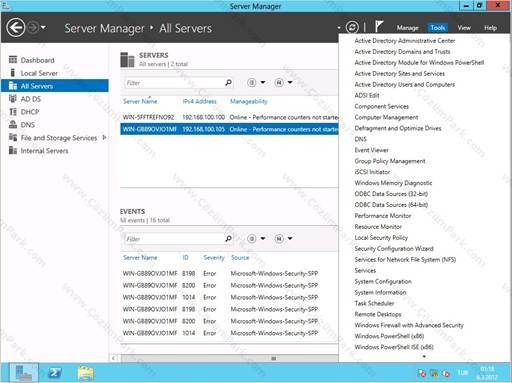Viewport: 512px width, 383px height.
Task: Open the navigation history dropdown arrow
Action: pyautogui.click(x=43, y=27)
